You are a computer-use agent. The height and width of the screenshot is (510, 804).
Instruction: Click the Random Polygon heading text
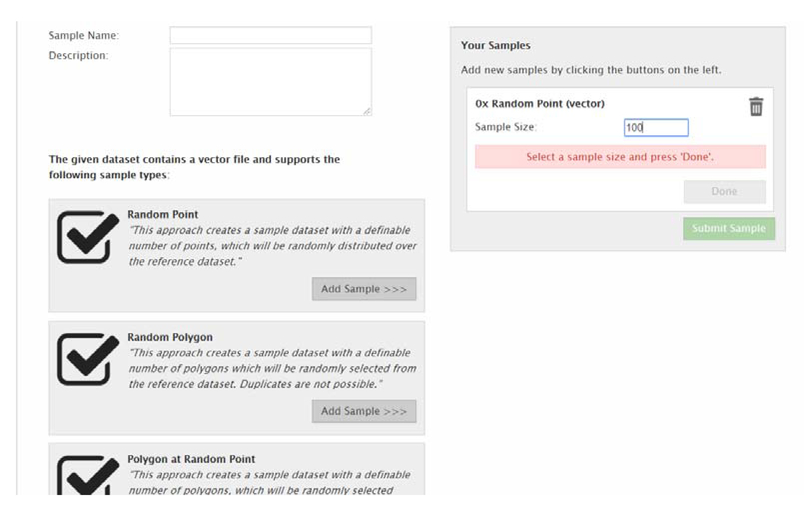(170, 337)
